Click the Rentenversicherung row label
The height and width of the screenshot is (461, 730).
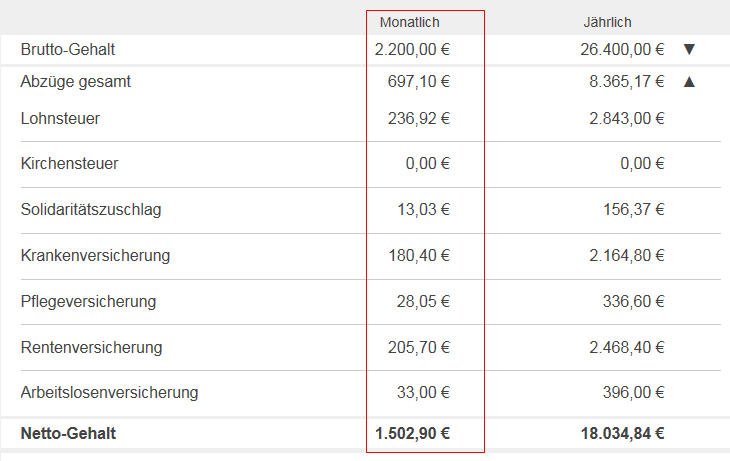[x=91, y=347]
